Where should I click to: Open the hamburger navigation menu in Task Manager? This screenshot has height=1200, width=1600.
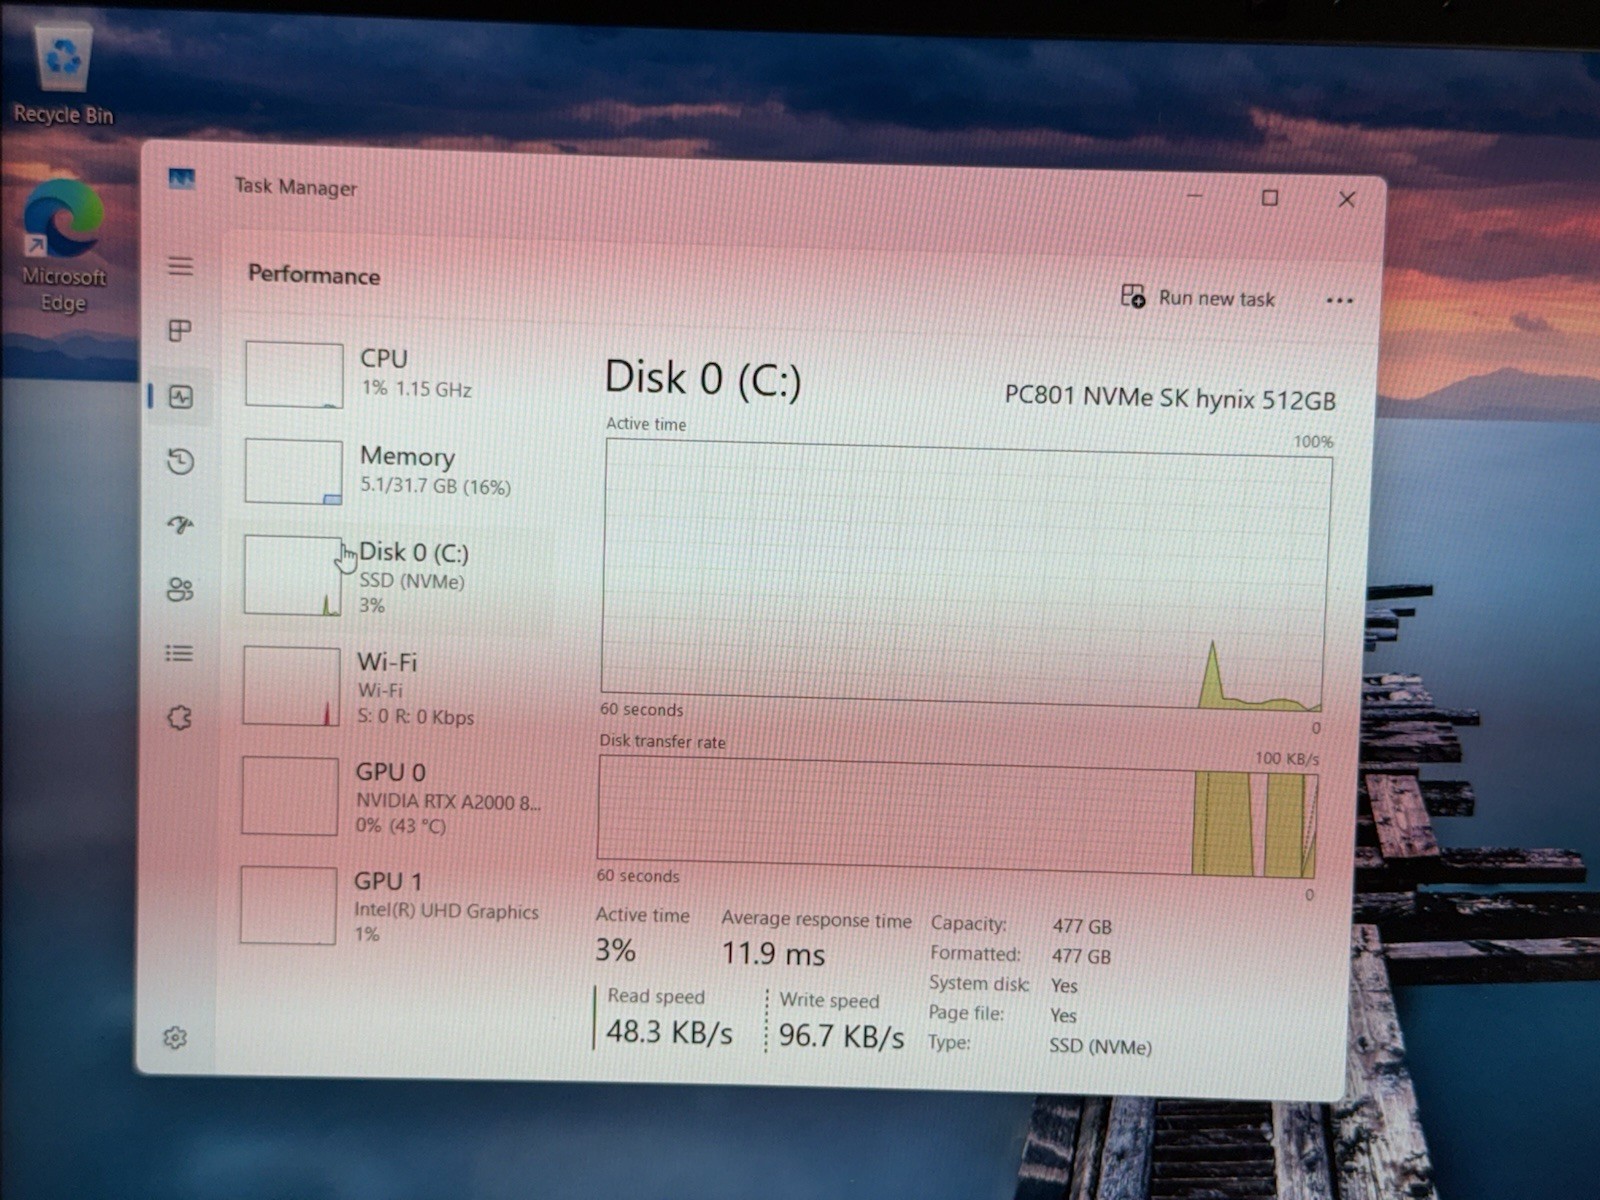pos(181,266)
